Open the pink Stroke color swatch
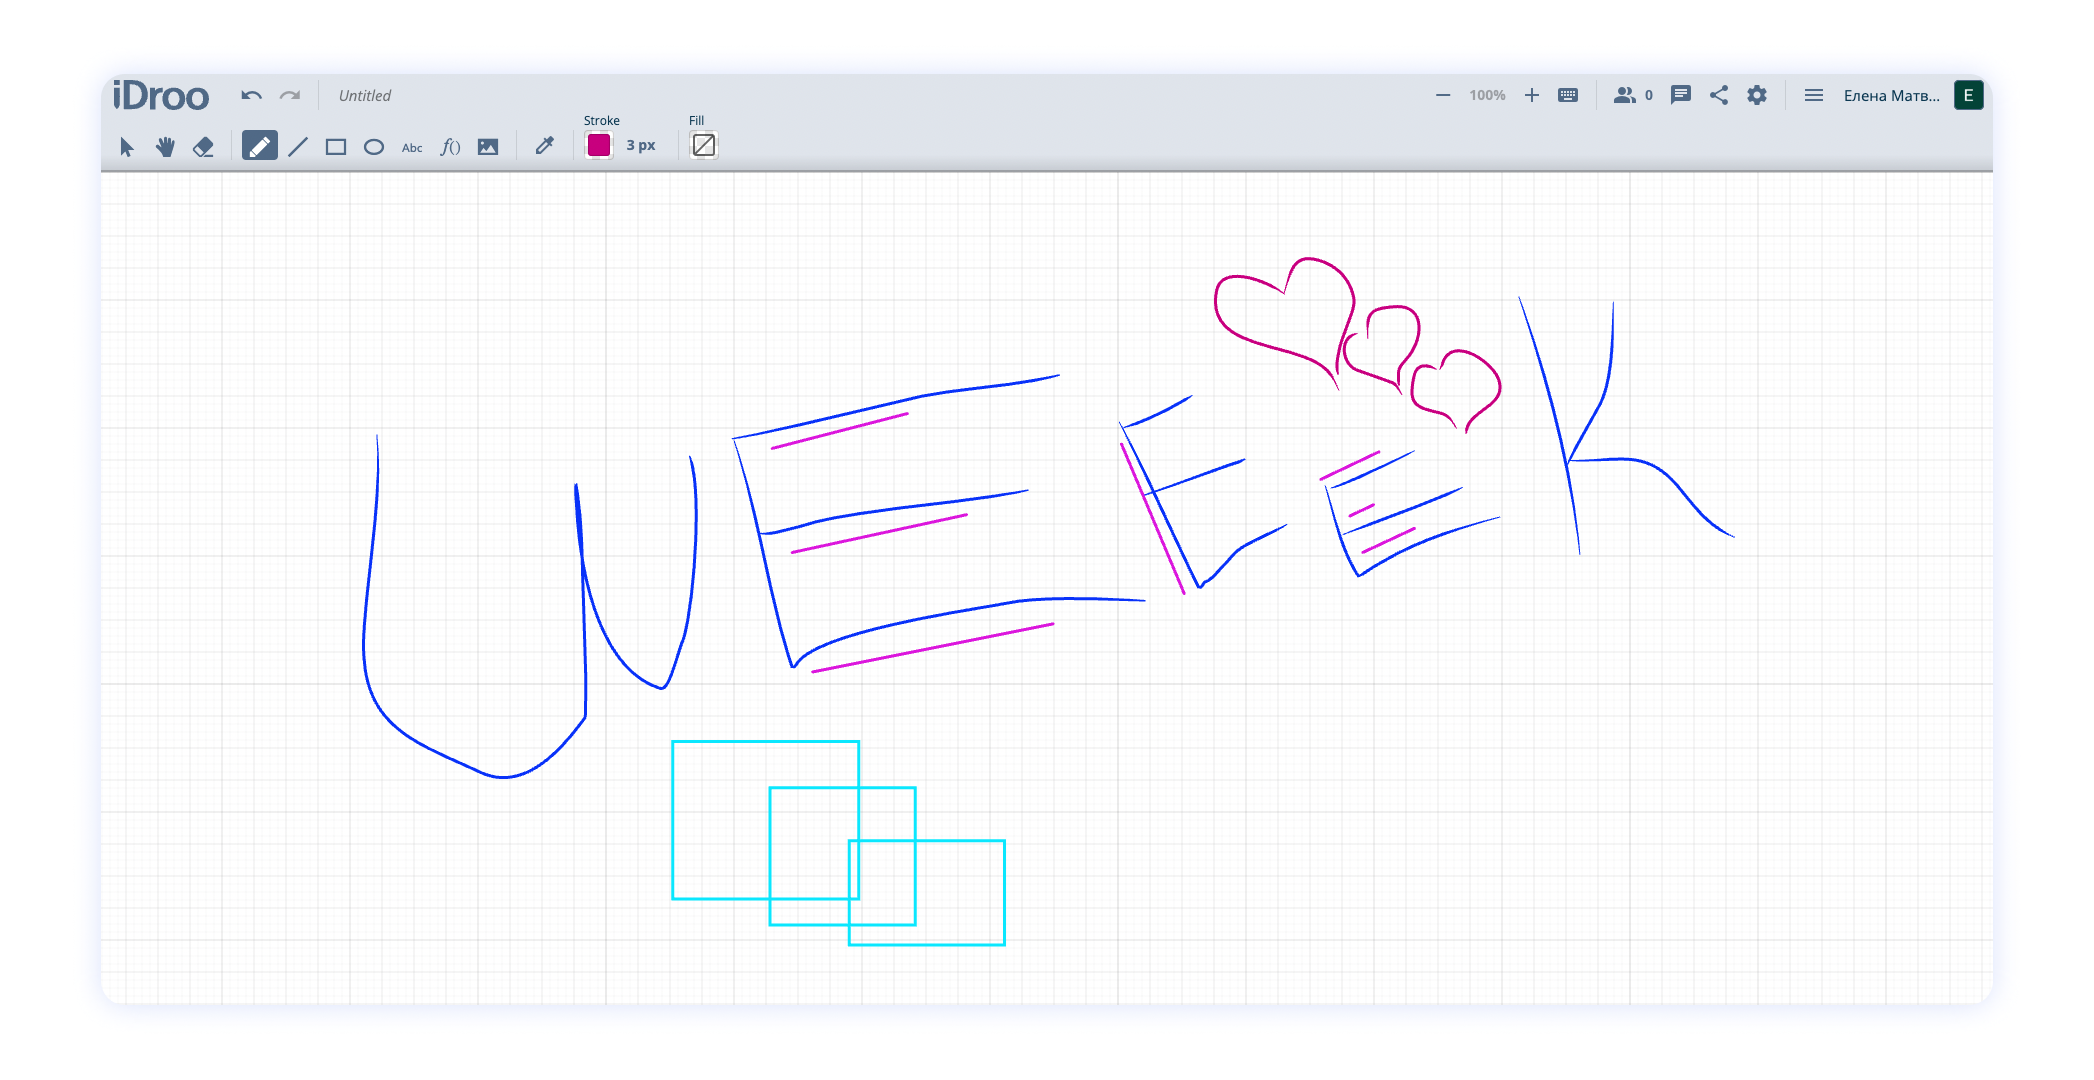This screenshot has width=2094, height=1080. [x=599, y=145]
